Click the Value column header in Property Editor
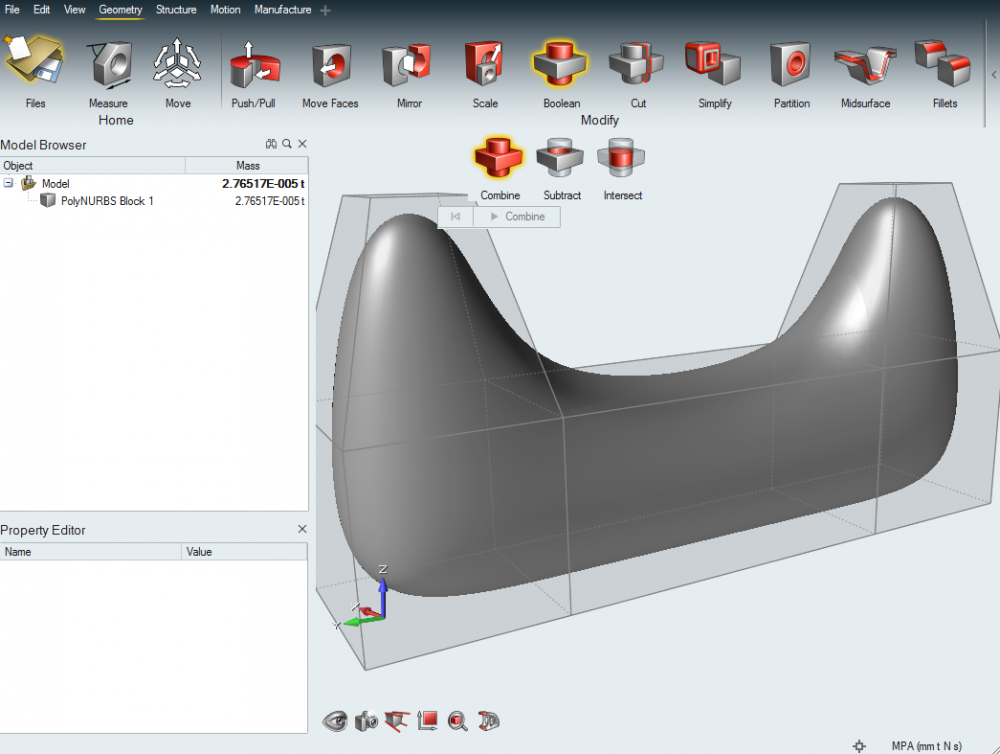The width and height of the screenshot is (1000, 754). pos(244,552)
